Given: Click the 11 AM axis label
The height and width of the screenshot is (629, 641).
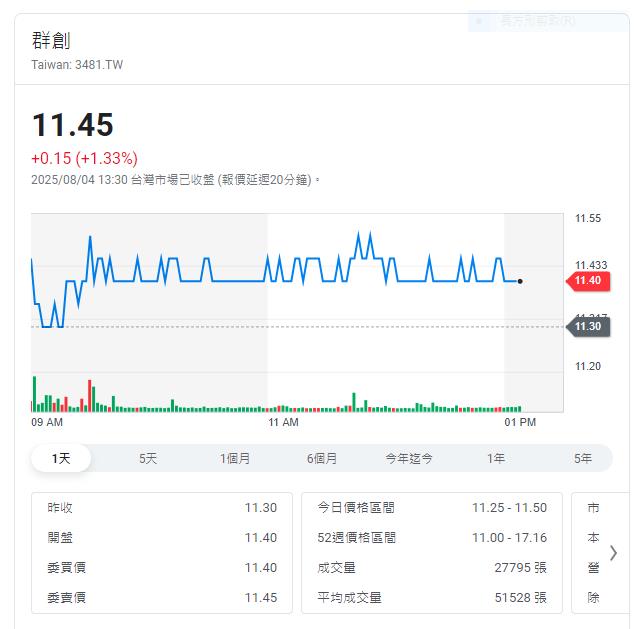Looking at the screenshot, I should point(283,422).
